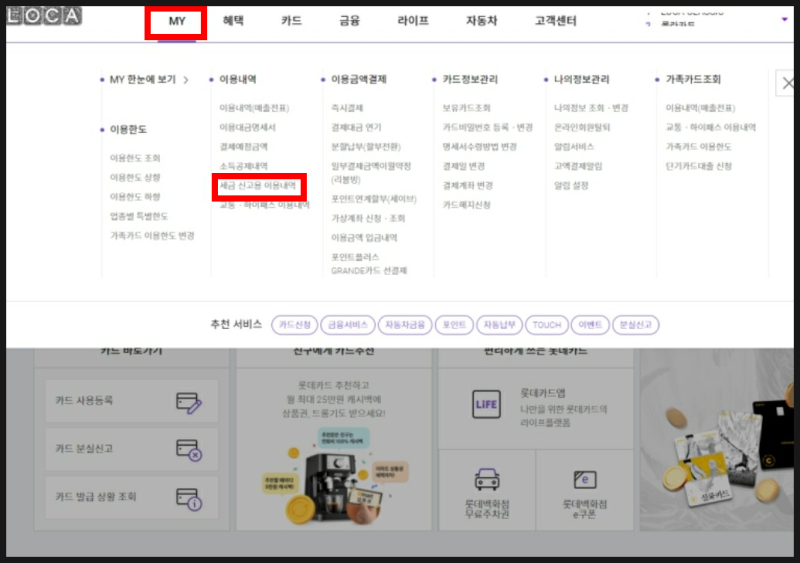The image size is (800, 563).
Task: Click the 이벤트 pill button
Action: [590, 325]
